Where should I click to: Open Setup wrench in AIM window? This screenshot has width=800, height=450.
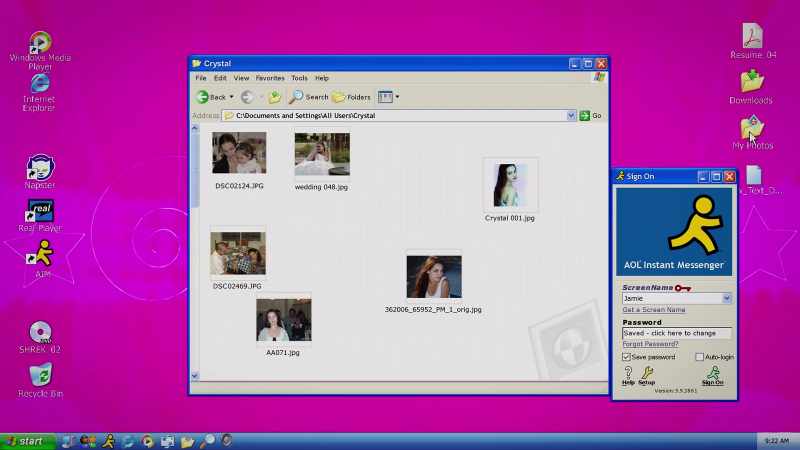tap(646, 375)
